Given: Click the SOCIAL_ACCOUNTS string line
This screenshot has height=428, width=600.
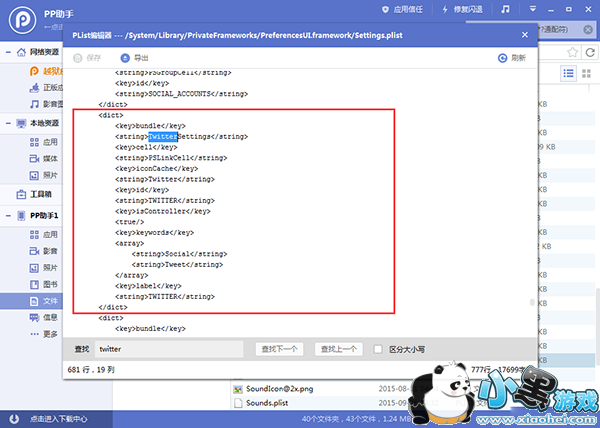Looking at the screenshot, I should click(x=181, y=94).
